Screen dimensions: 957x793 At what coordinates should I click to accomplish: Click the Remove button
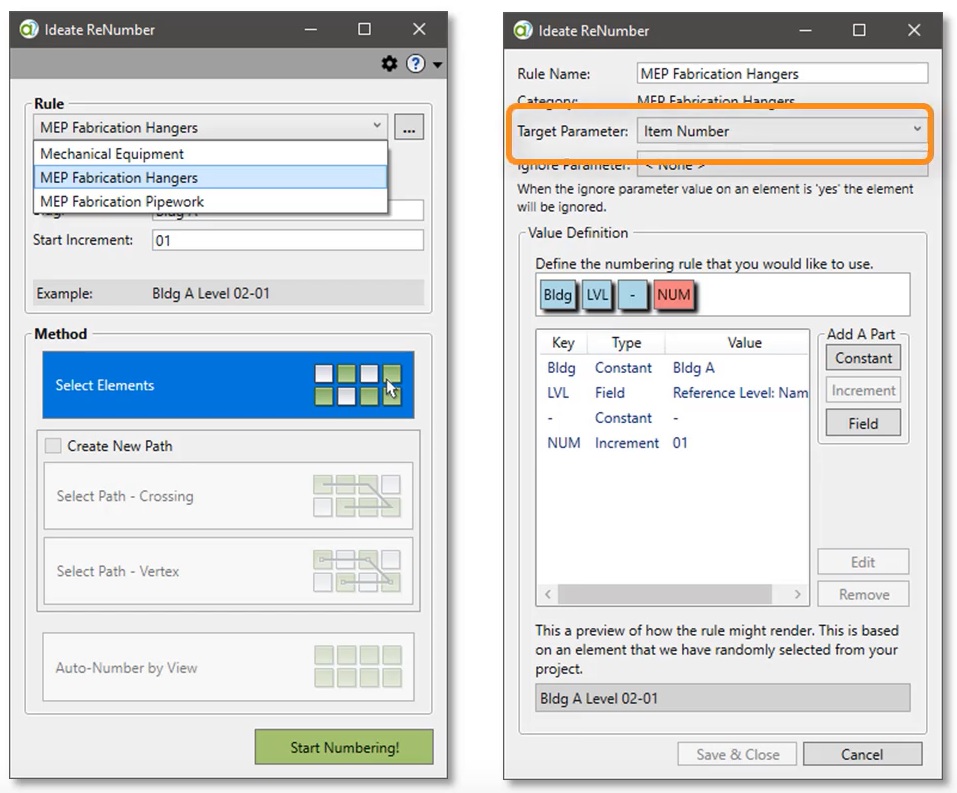click(863, 594)
